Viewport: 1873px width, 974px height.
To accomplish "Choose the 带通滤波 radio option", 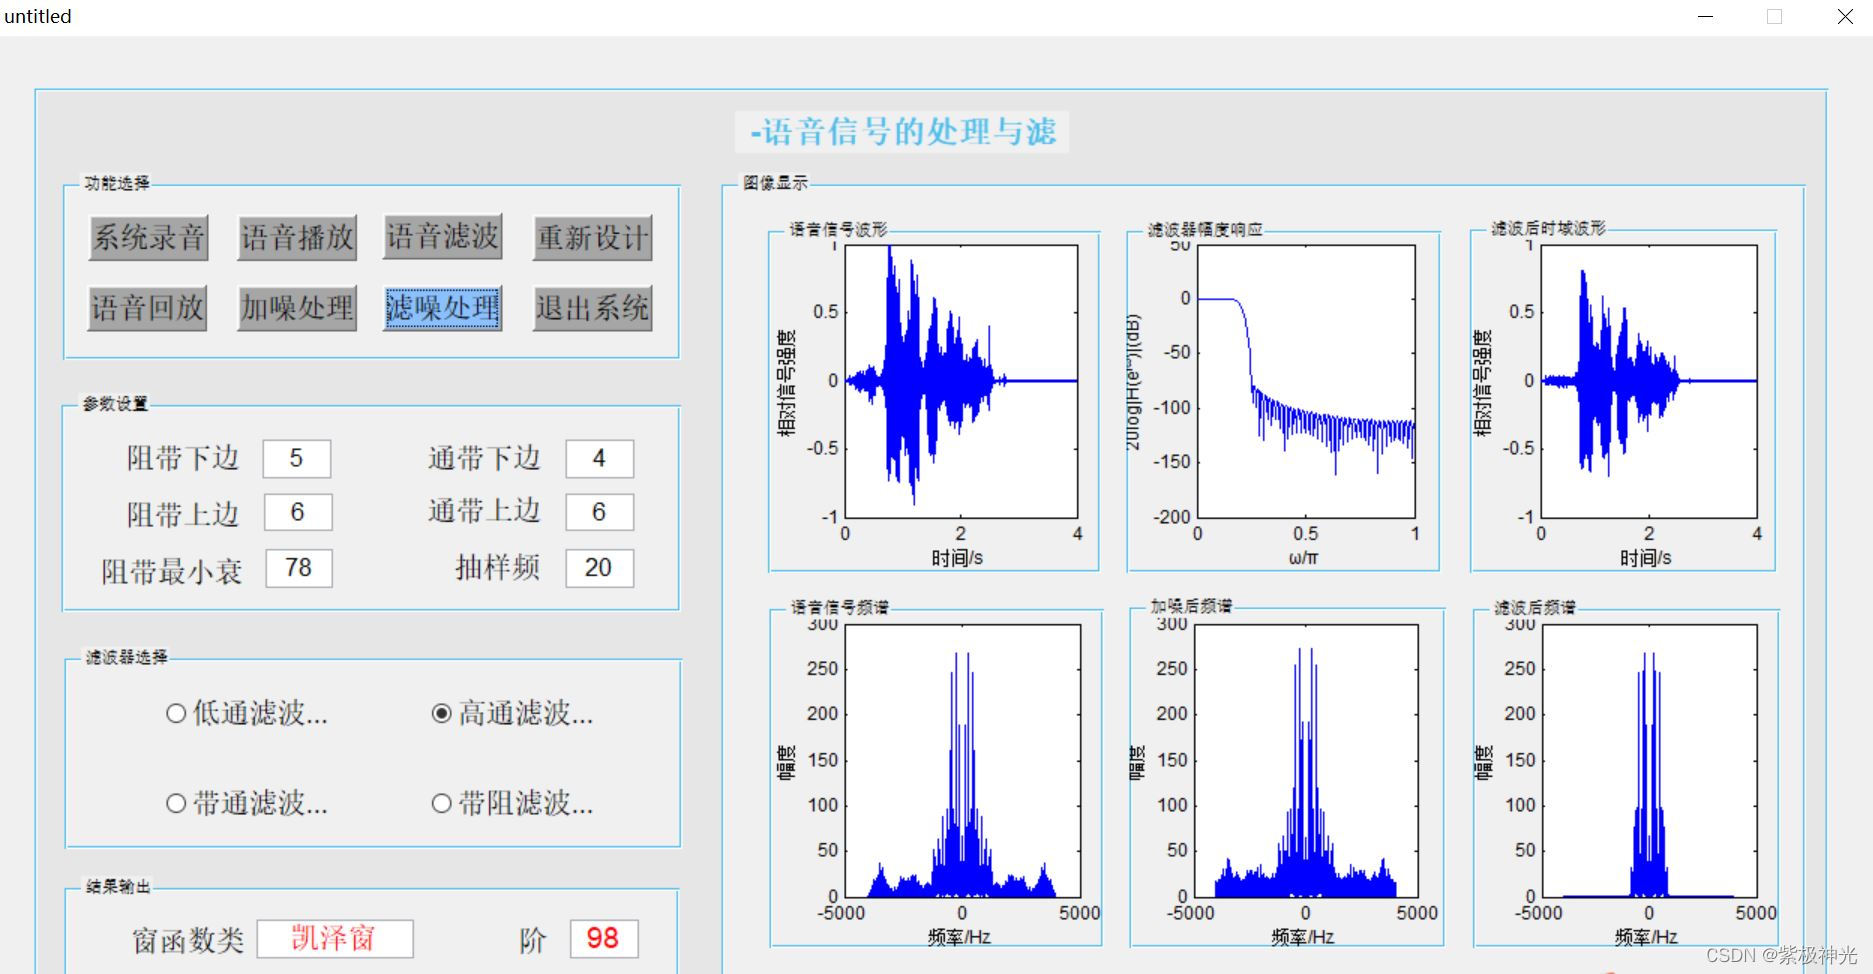I will pyautogui.click(x=247, y=803).
